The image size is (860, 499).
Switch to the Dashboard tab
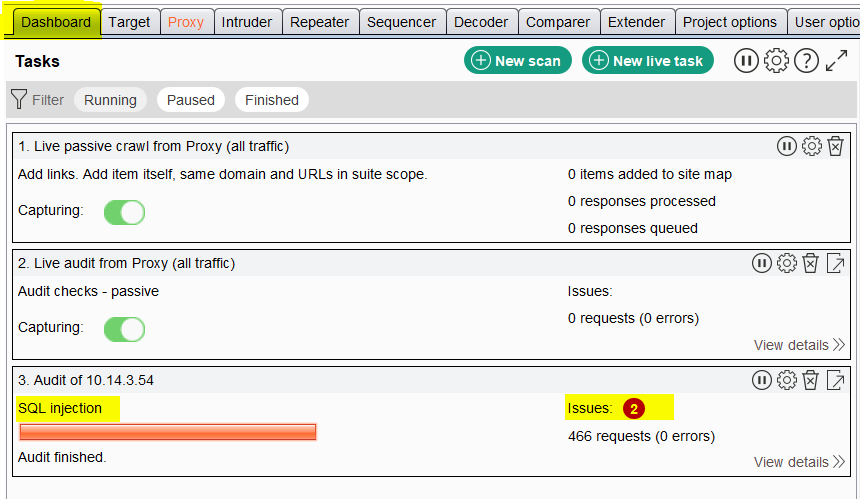56,22
